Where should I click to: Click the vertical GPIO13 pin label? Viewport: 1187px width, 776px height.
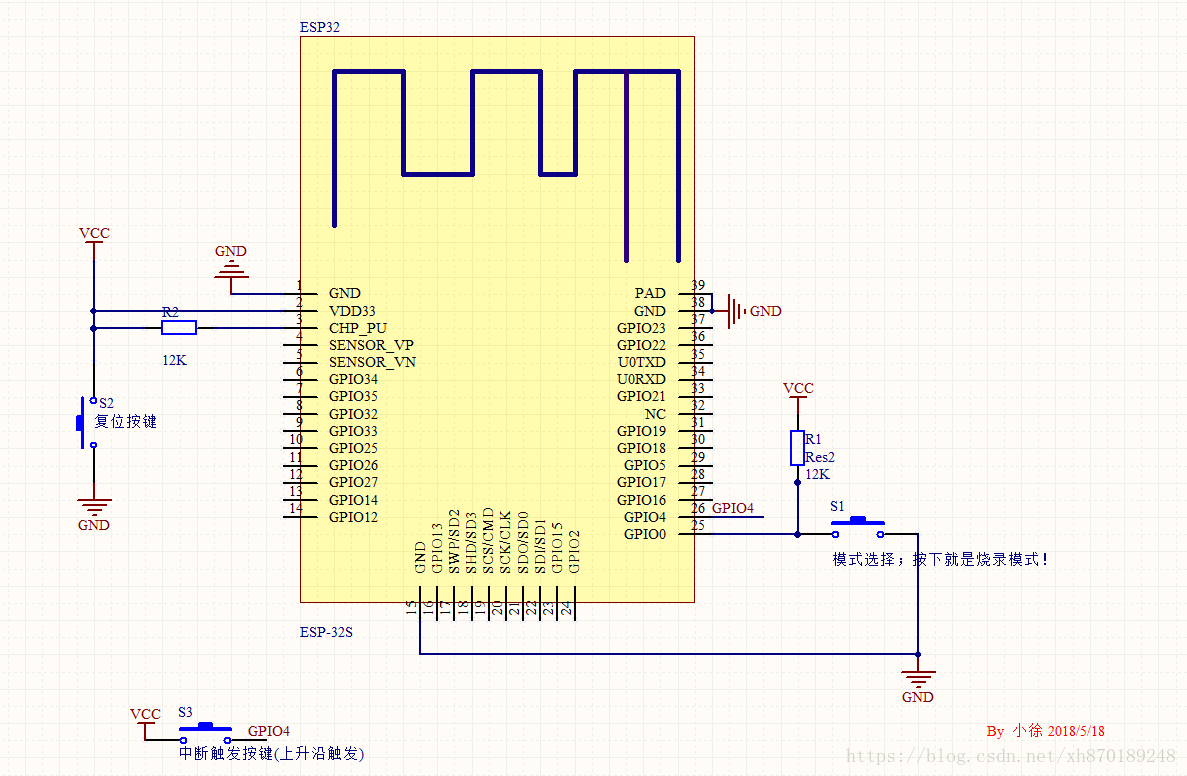click(437, 548)
